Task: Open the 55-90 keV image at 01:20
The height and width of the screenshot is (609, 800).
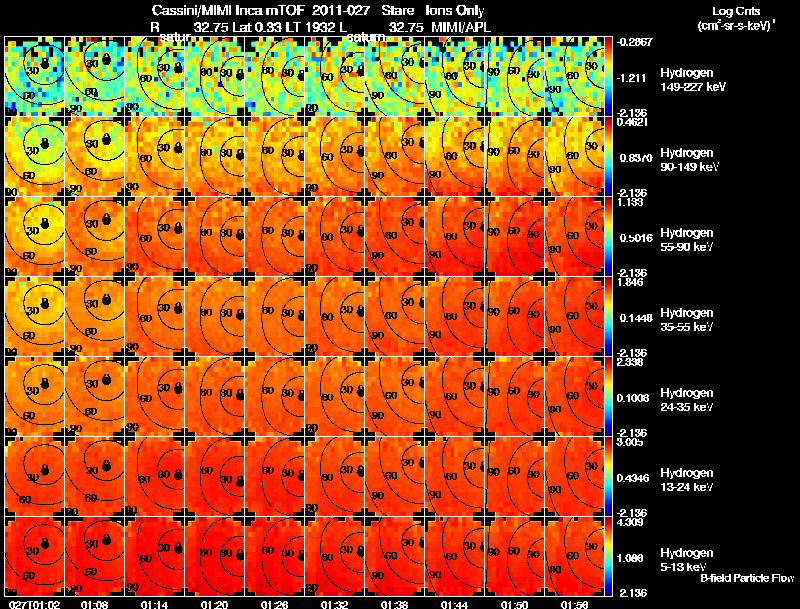Action: [214, 236]
